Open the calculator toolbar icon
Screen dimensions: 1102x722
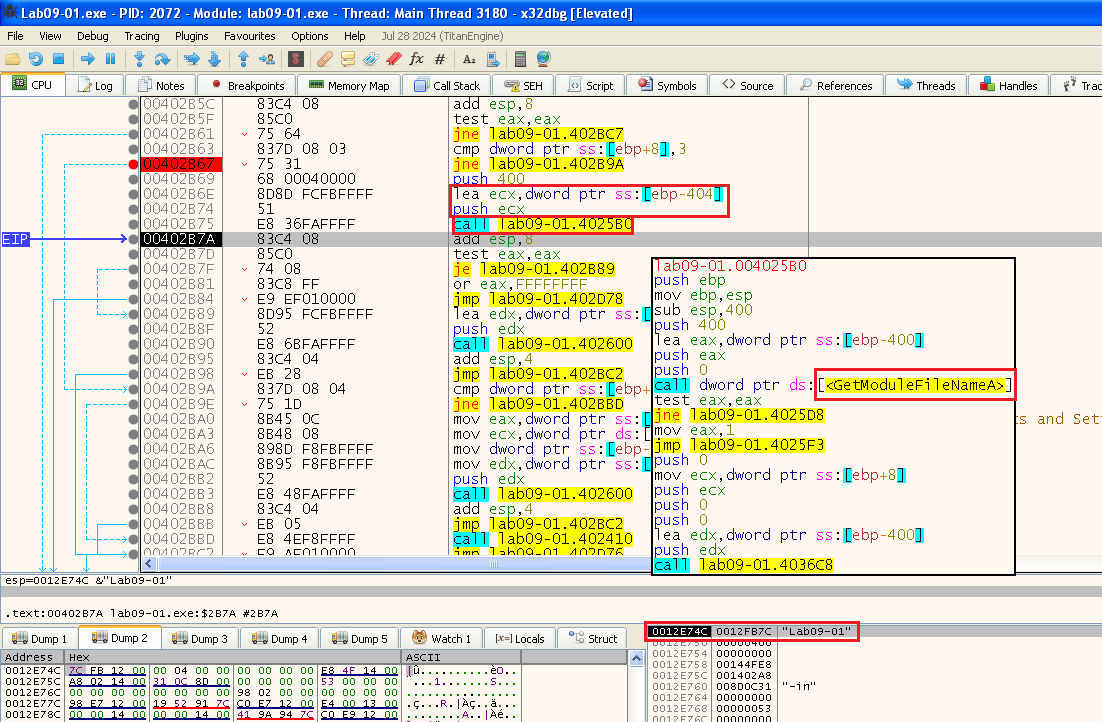tap(519, 59)
